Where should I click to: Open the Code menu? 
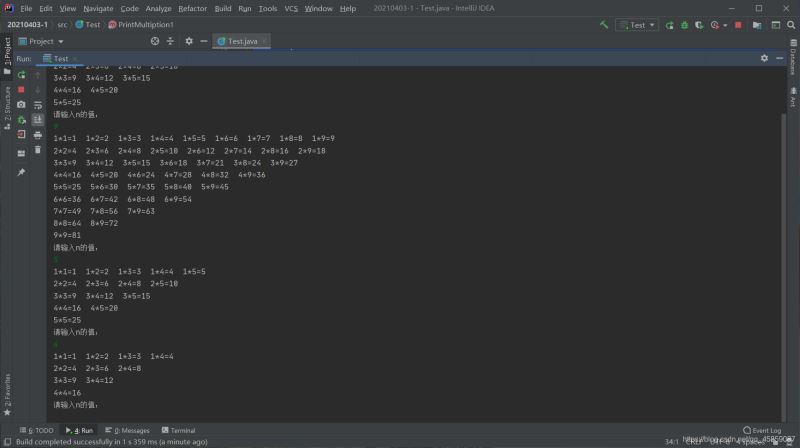(129, 8)
